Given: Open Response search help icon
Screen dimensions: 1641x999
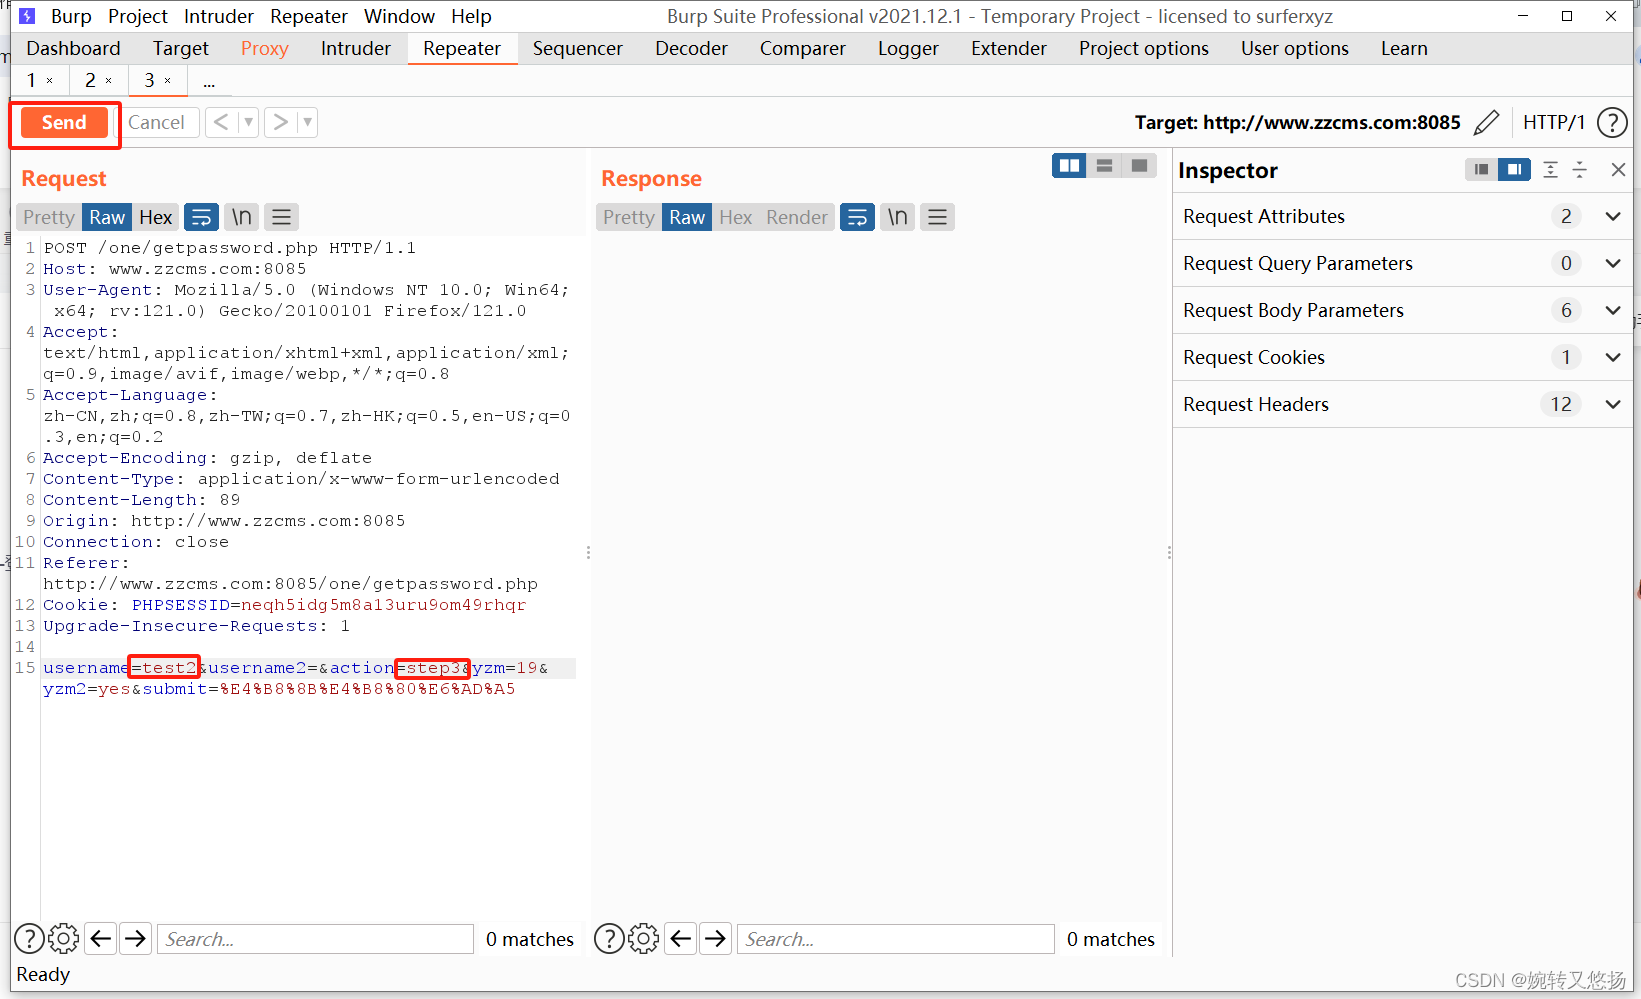Looking at the screenshot, I should 609,938.
